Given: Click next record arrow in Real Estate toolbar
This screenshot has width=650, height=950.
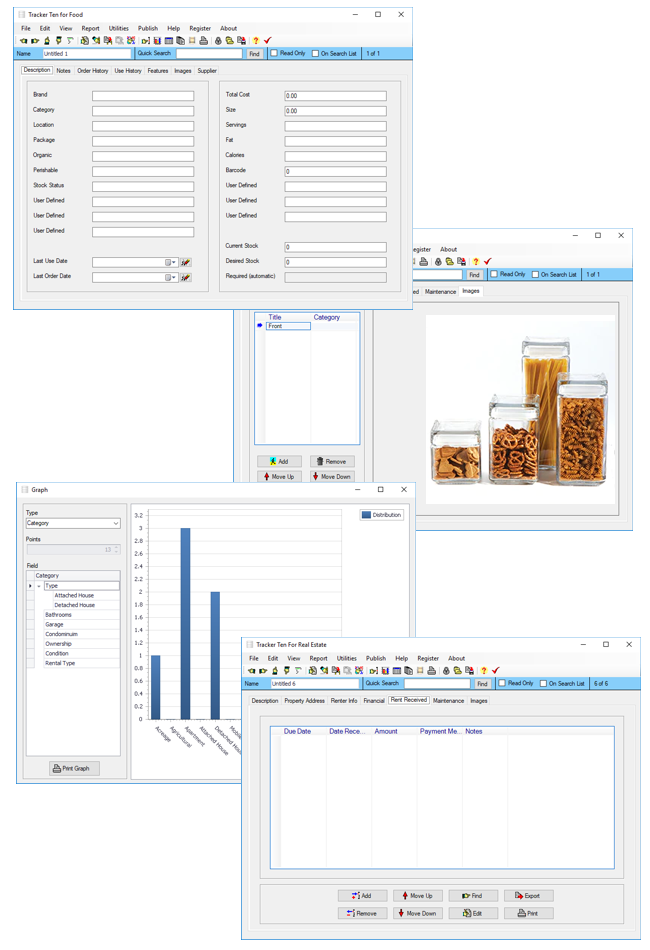Looking at the screenshot, I should (263, 671).
